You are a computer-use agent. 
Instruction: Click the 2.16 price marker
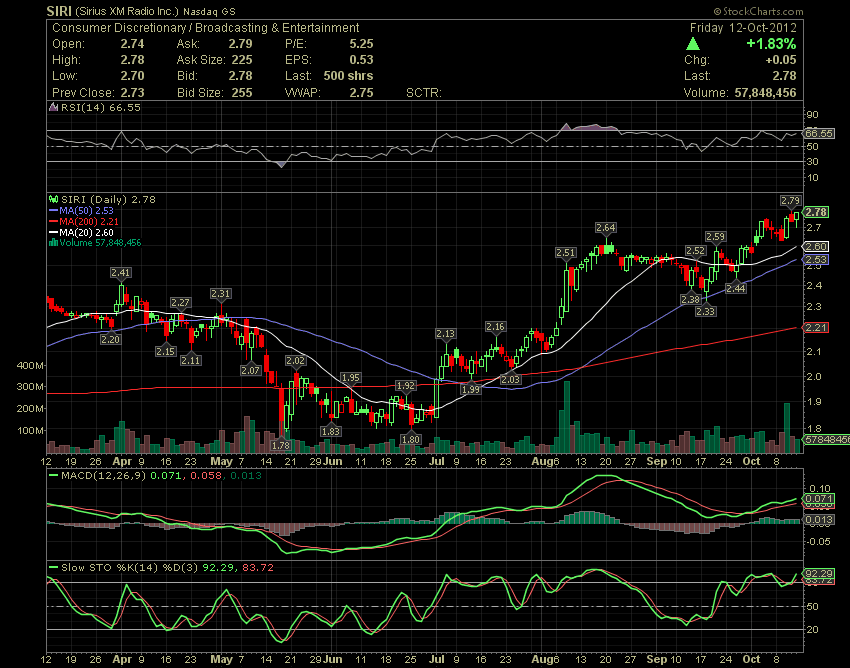click(495, 326)
